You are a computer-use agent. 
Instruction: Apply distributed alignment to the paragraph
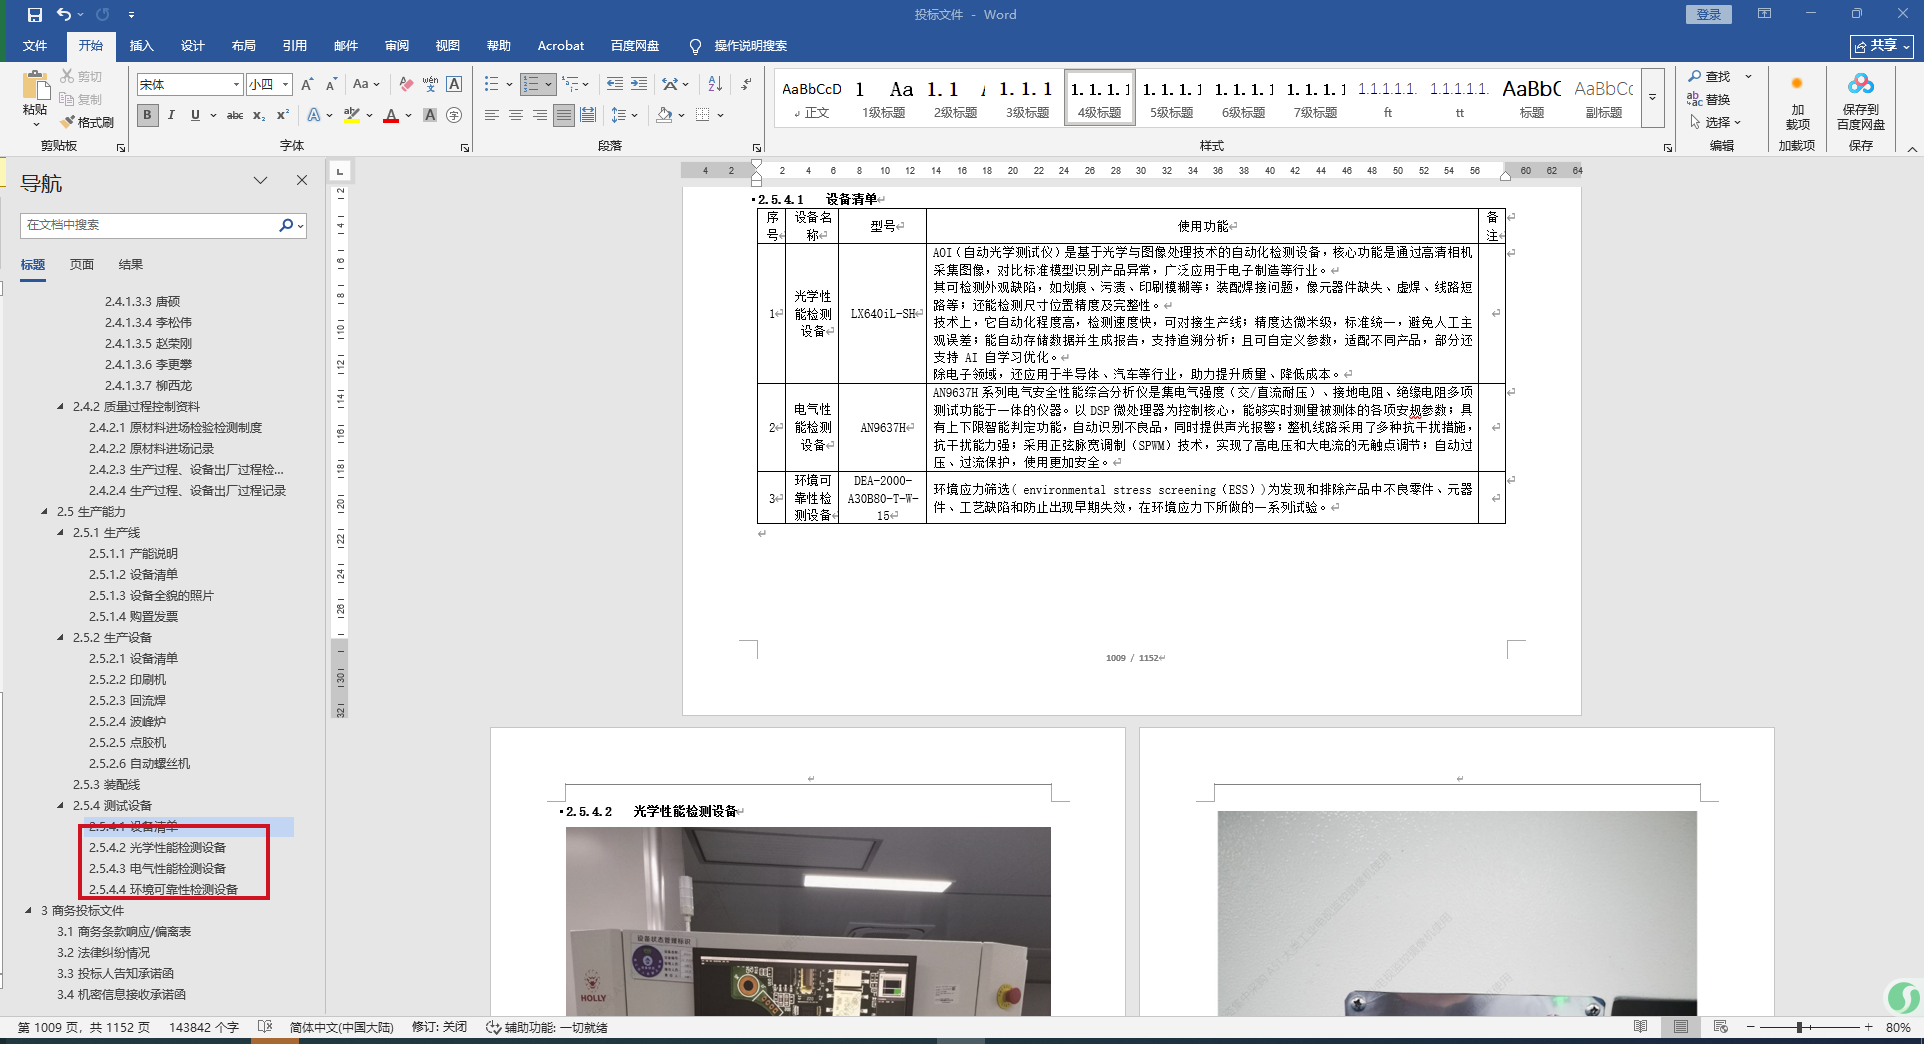click(588, 115)
